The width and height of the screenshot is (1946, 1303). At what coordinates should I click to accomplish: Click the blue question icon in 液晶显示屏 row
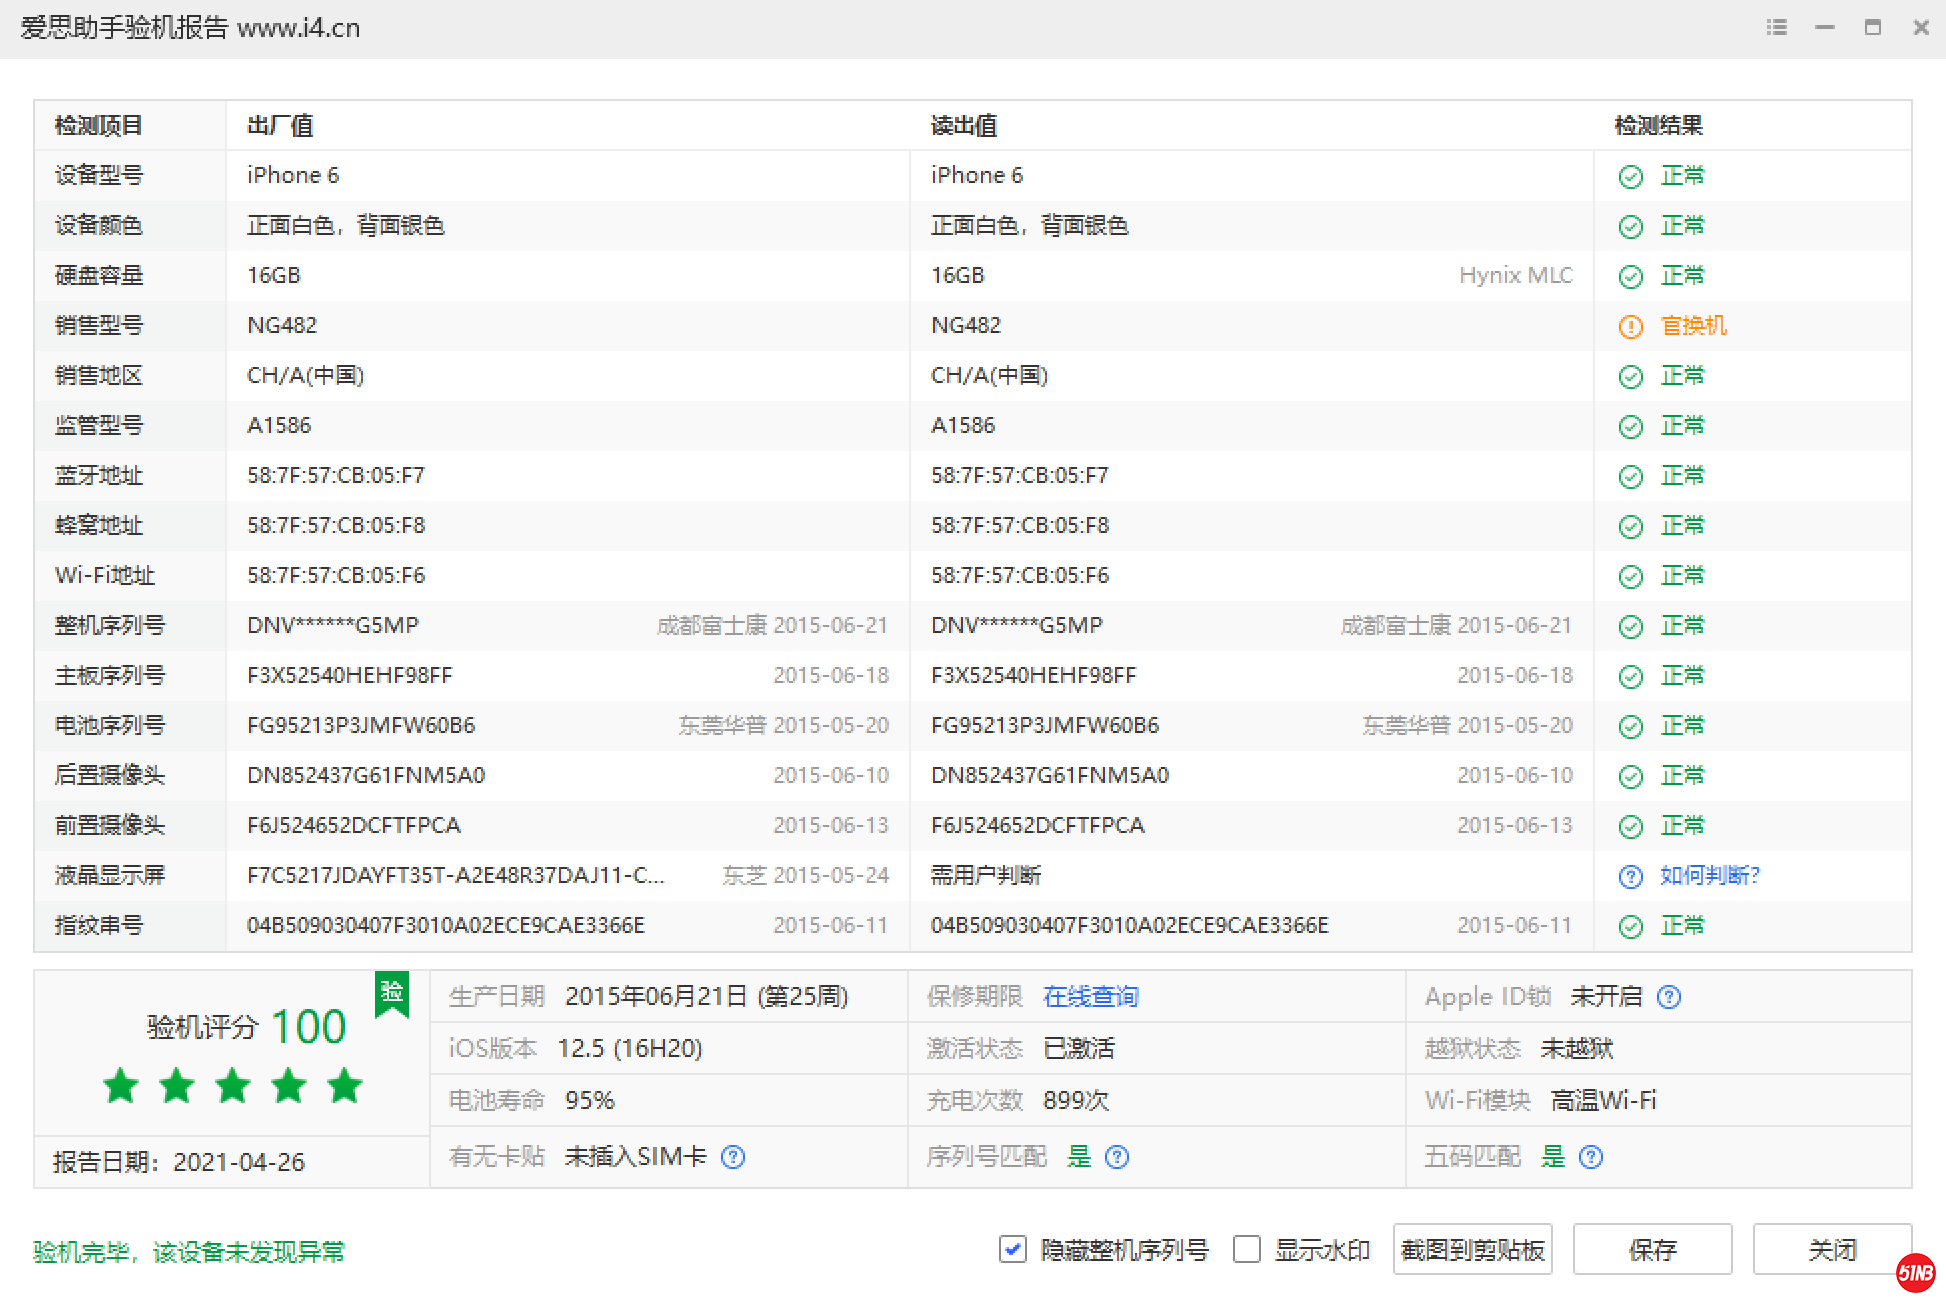point(1631,877)
